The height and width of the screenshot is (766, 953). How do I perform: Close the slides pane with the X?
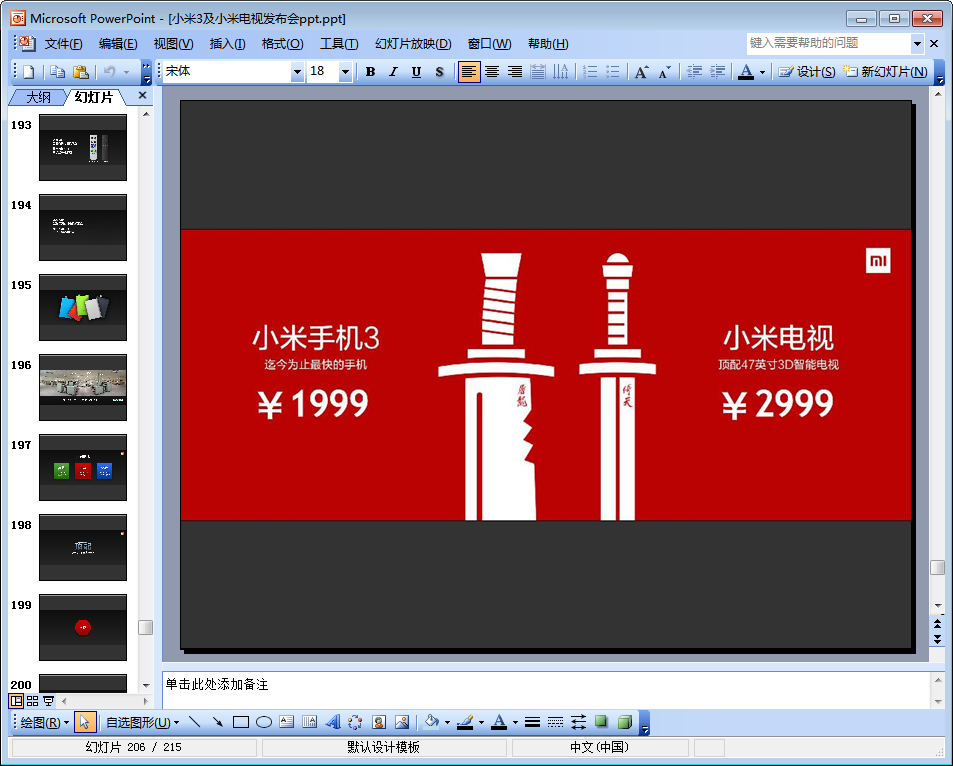pyautogui.click(x=142, y=95)
